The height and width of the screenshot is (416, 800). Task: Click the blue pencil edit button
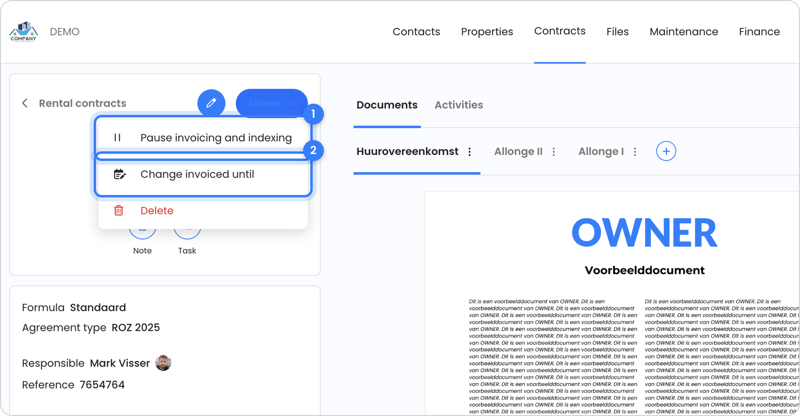coord(211,103)
